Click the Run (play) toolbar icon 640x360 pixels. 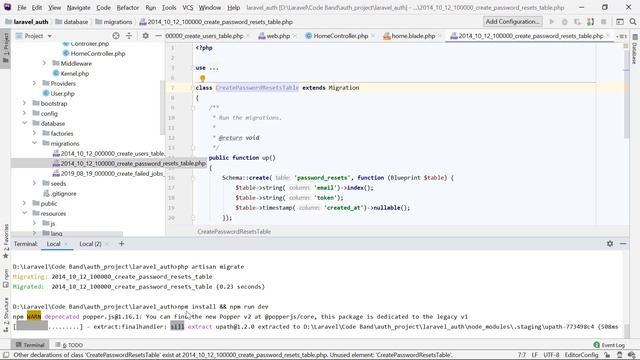point(551,22)
